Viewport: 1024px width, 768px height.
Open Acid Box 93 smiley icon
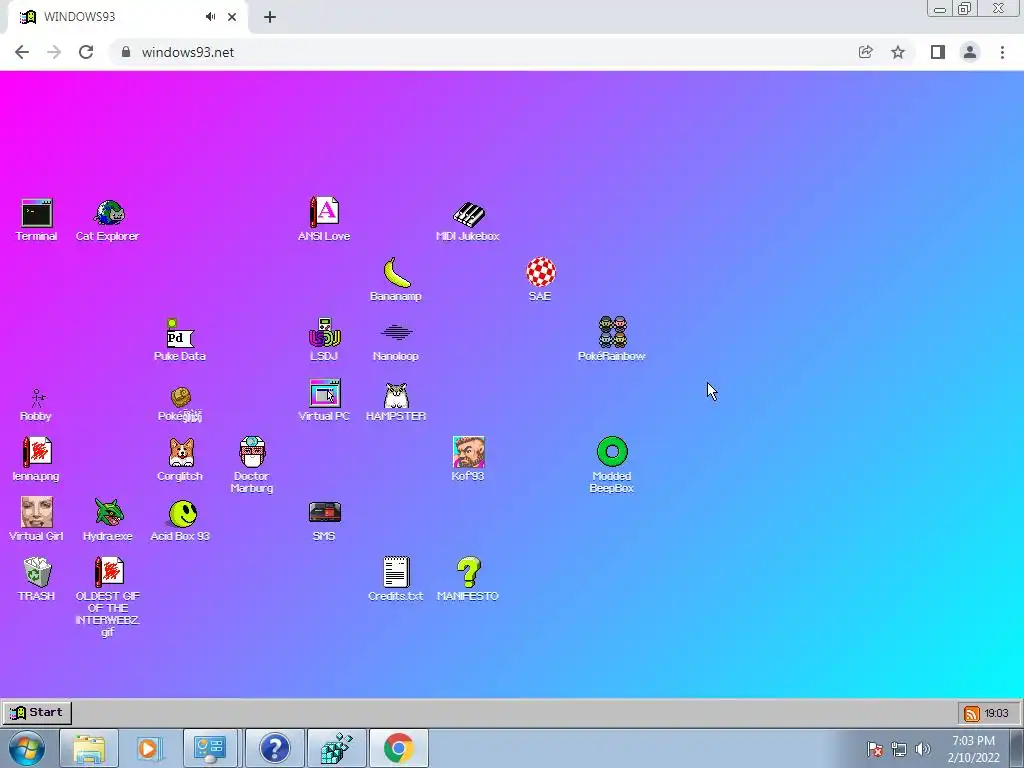pos(180,520)
